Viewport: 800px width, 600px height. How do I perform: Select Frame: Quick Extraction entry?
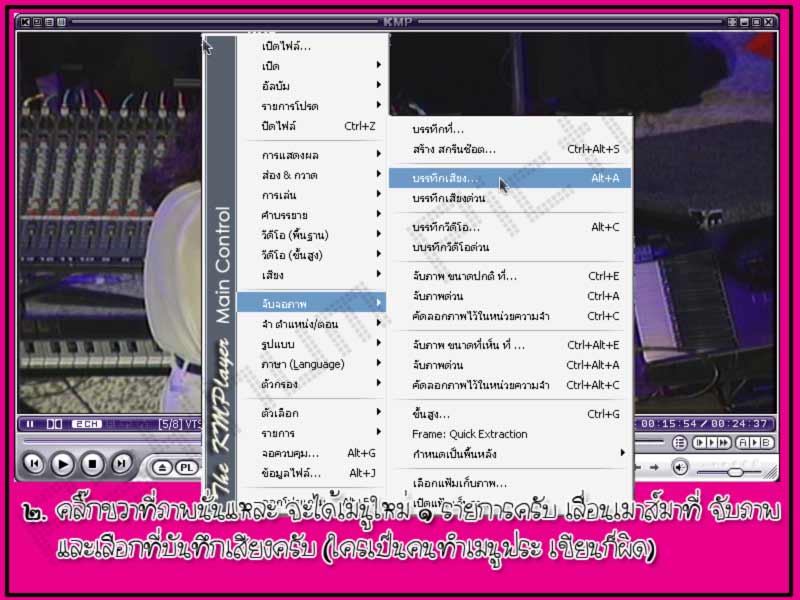(510, 434)
